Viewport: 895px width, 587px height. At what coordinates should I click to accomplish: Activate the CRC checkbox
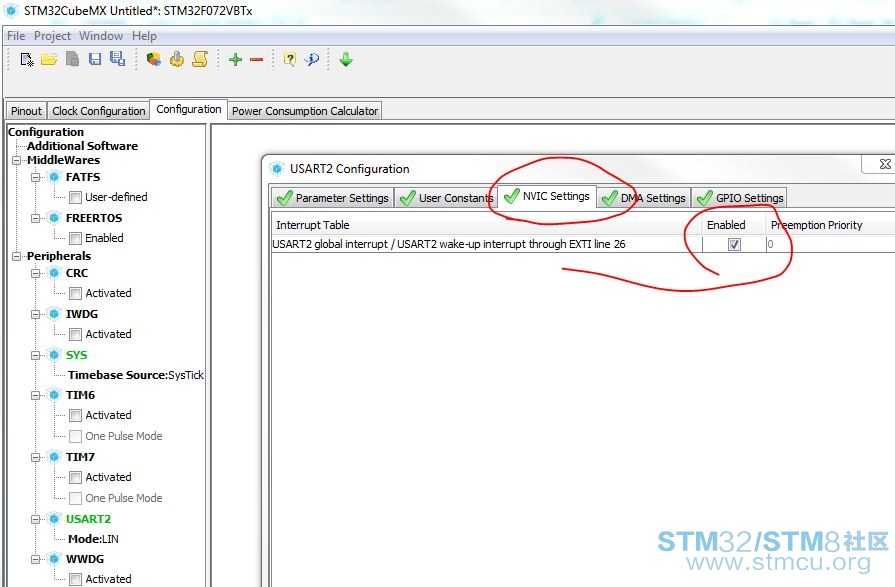point(75,294)
